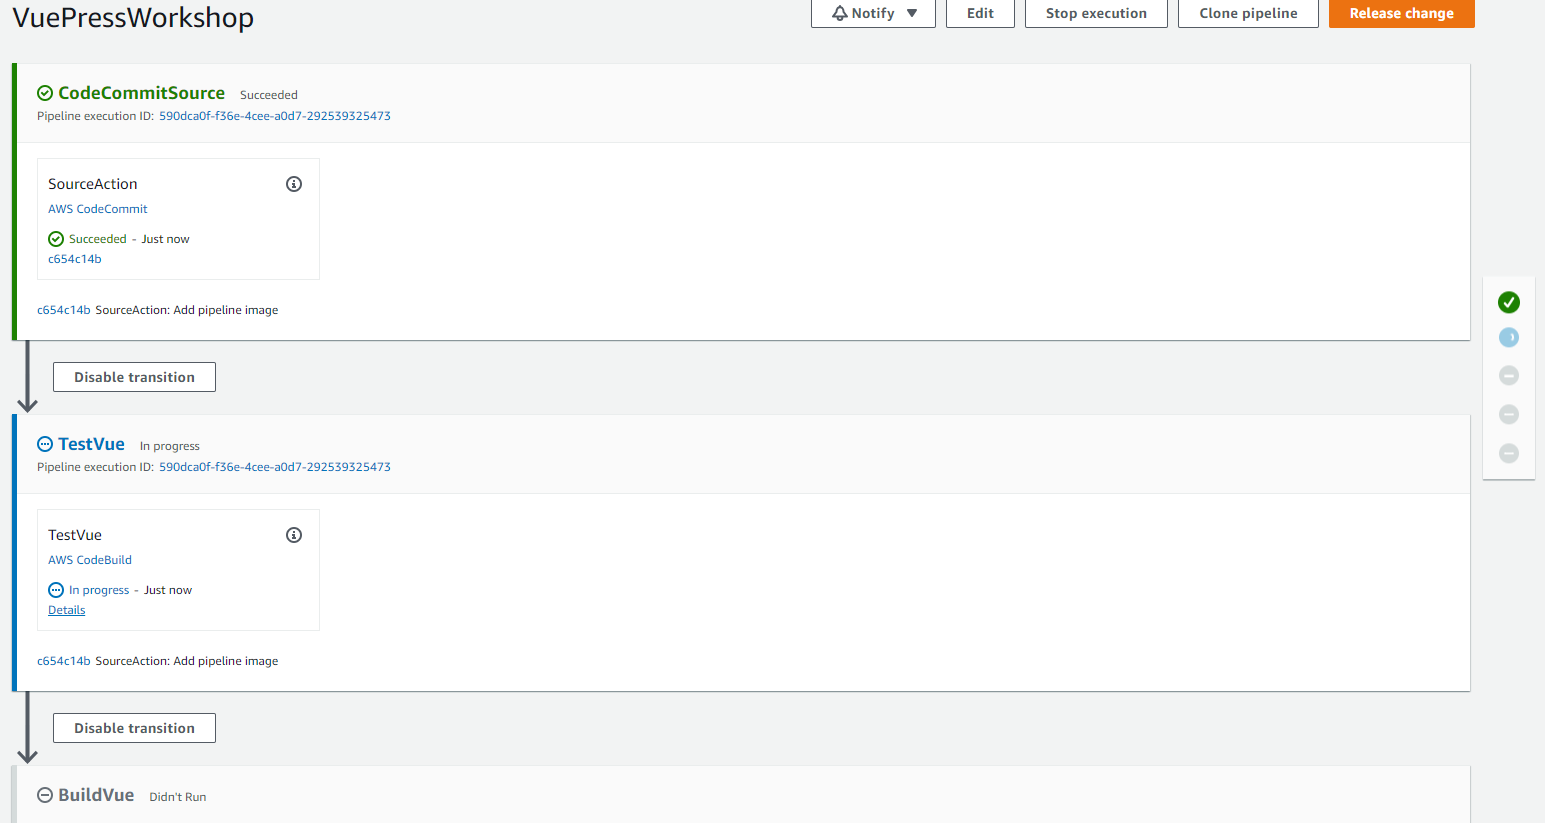The width and height of the screenshot is (1545, 823).
Task: Open TestVue action info icon
Action: pyautogui.click(x=294, y=535)
